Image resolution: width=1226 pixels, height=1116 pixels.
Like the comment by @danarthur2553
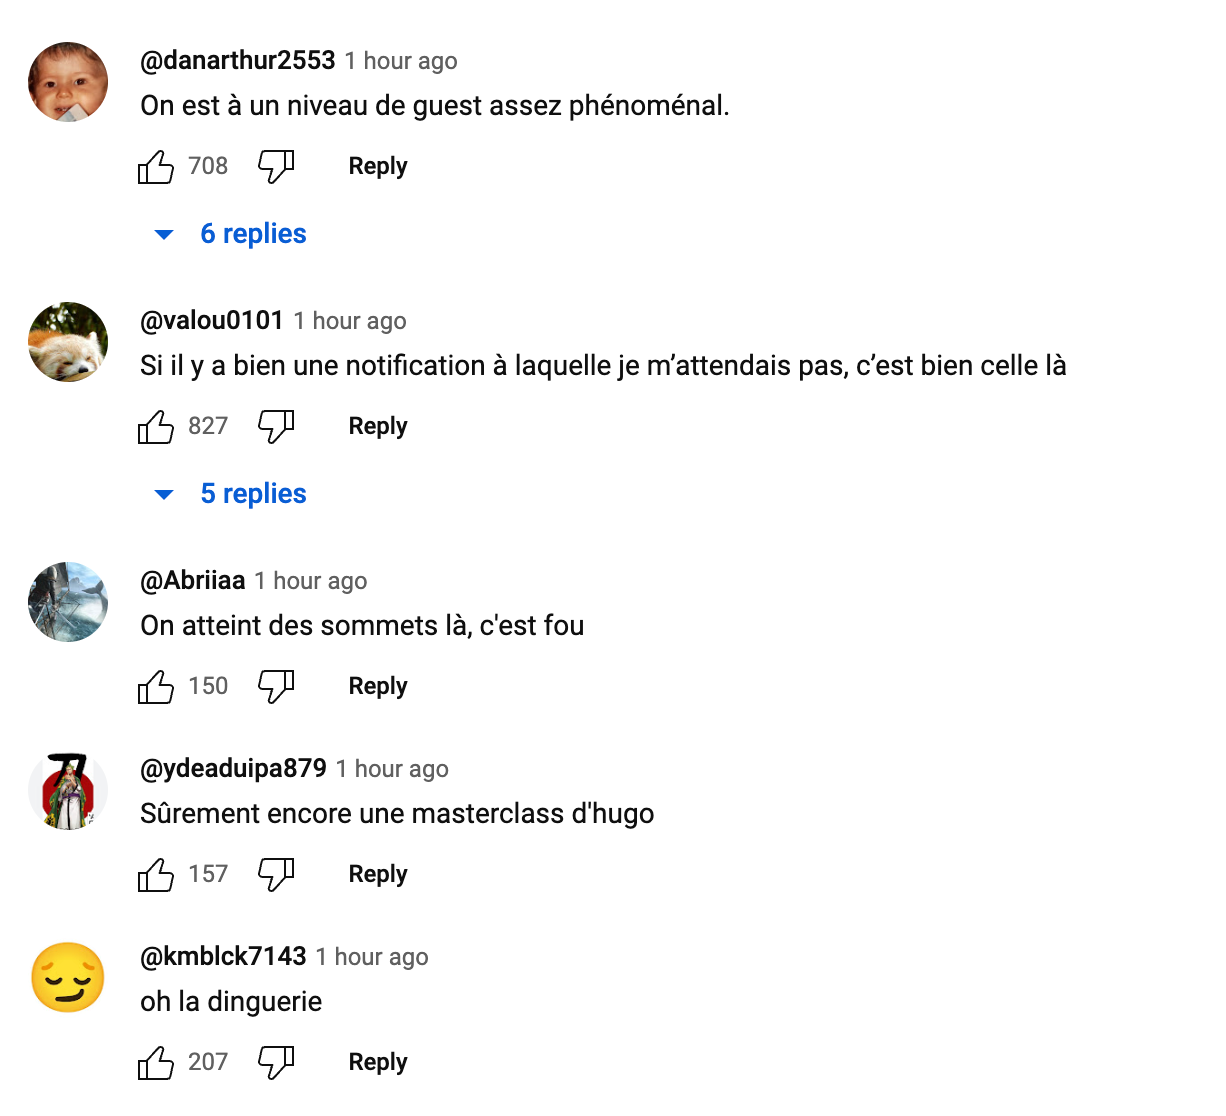tap(156, 166)
